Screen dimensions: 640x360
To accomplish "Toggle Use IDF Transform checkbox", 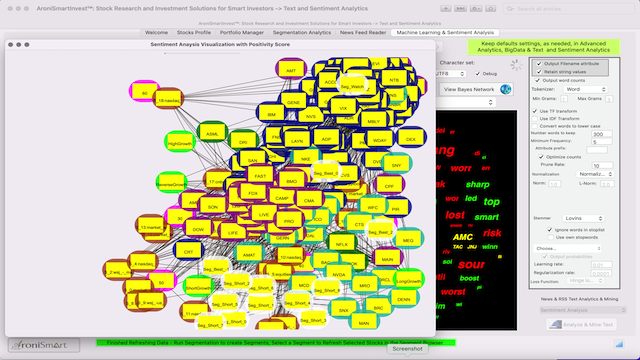I will pos(535,118).
